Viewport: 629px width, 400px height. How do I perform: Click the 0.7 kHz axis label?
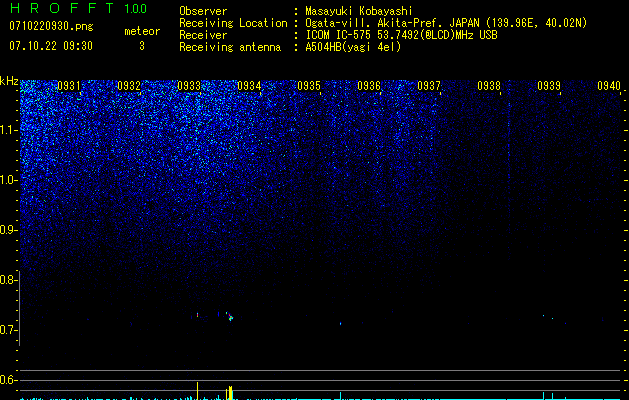pos(8,330)
